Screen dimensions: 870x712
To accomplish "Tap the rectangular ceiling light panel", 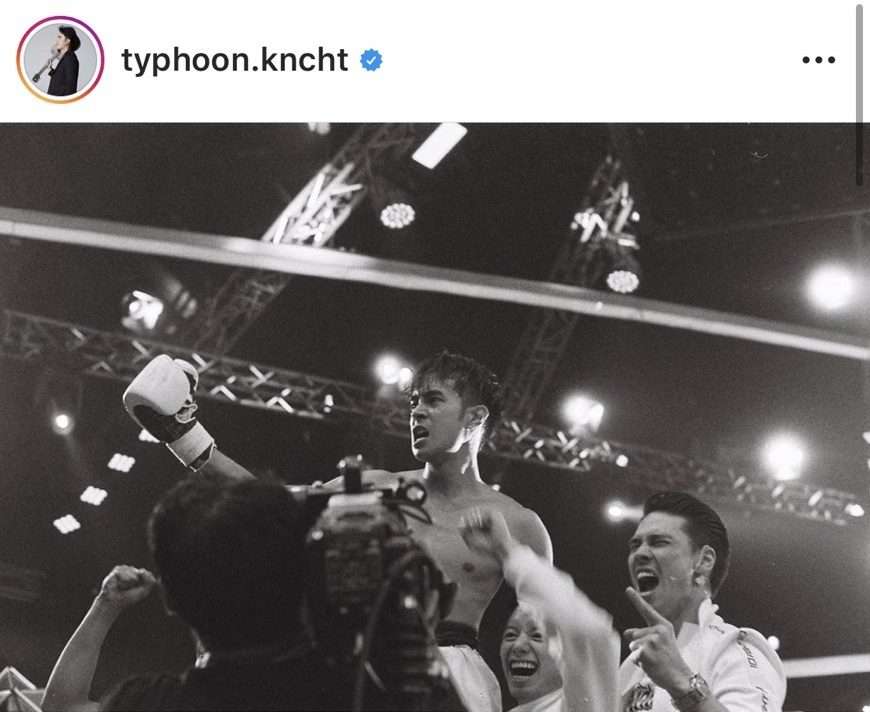I will (439, 145).
